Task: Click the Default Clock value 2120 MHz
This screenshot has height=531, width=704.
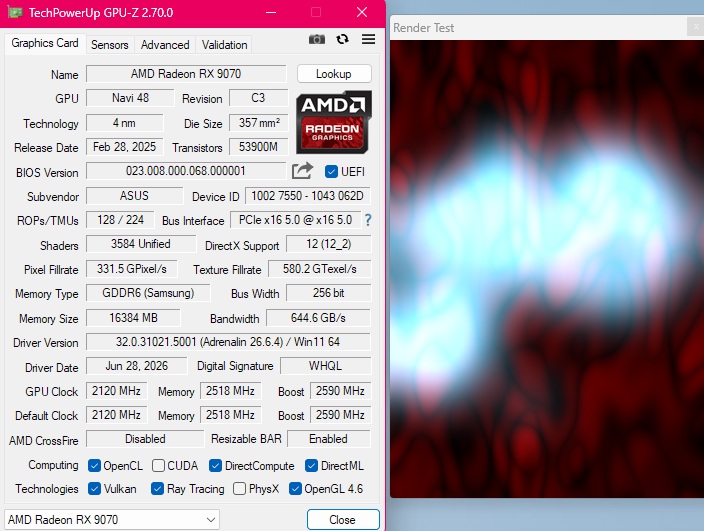Action: [x=116, y=415]
